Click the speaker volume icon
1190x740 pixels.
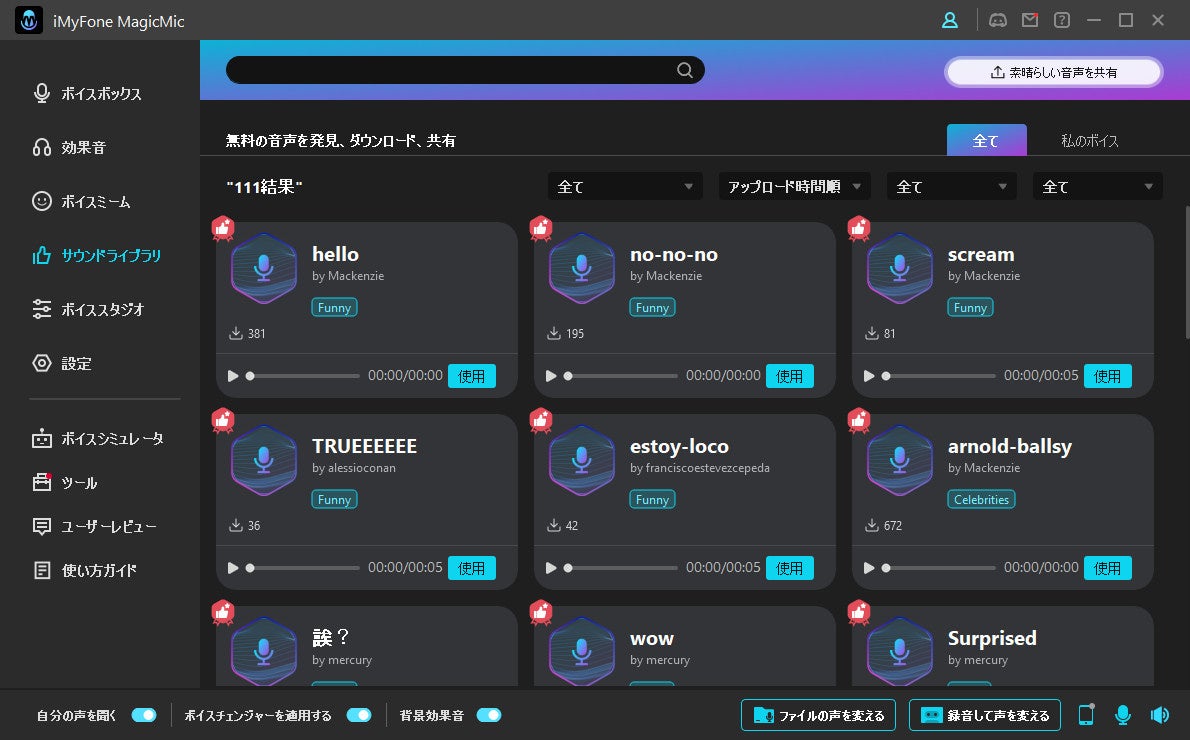point(1160,714)
